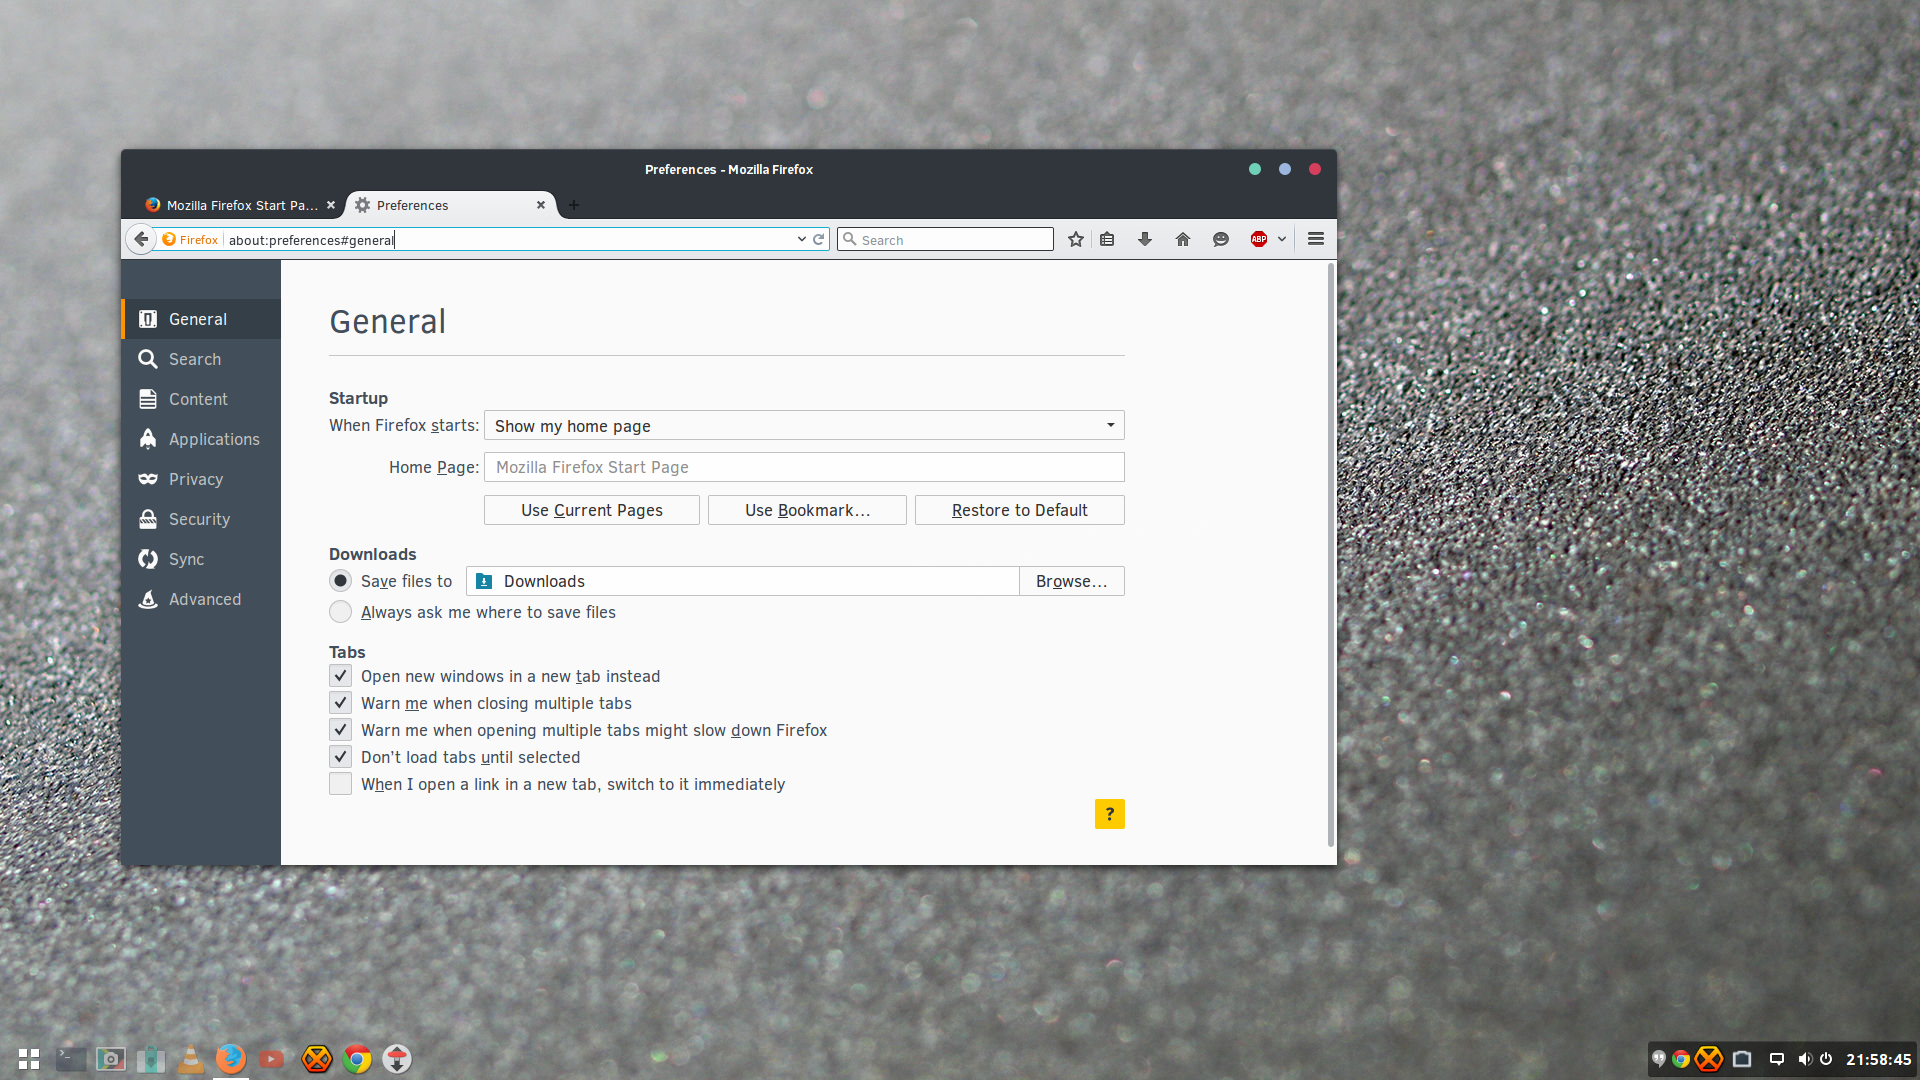Click the Adblock Plus ABP icon
The height and width of the screenshot is (1080, 1920).
click(1259, 239)
